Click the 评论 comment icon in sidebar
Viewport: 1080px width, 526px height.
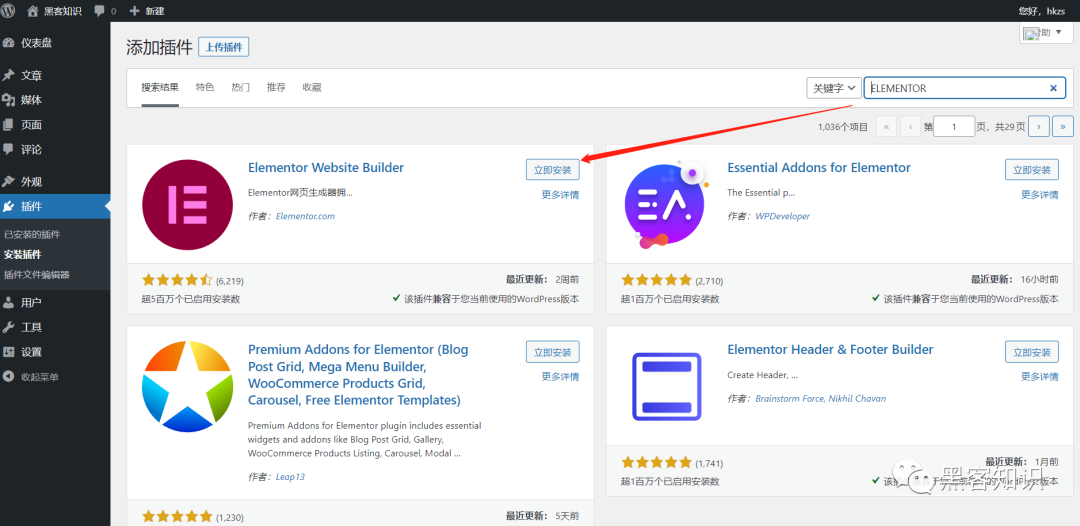pyautogui.click(x=9, y=149)
